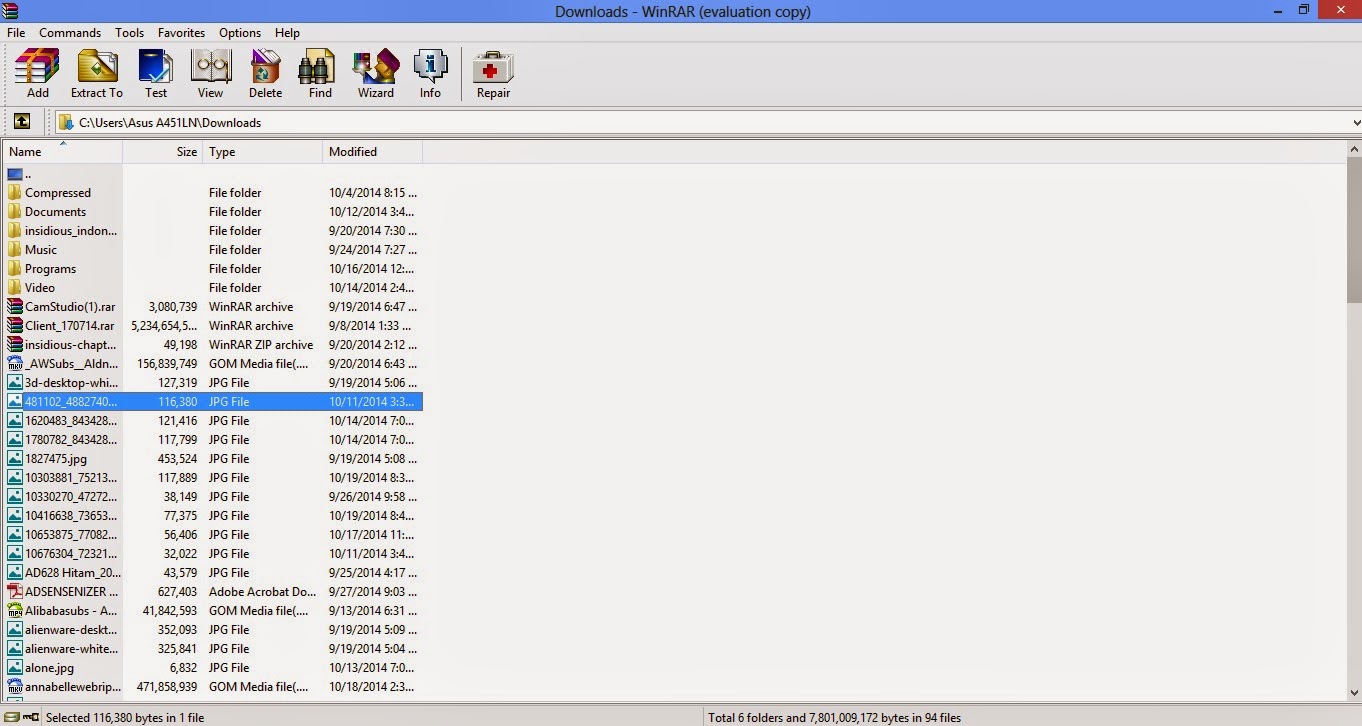
Task: Select the alienware-deskt... JPG file
Action: coord(213,630)
